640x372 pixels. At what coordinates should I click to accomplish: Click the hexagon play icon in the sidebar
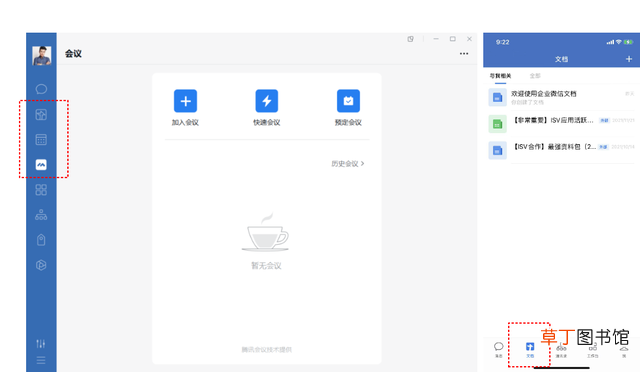pyautogui.click(x=41, y=265)
